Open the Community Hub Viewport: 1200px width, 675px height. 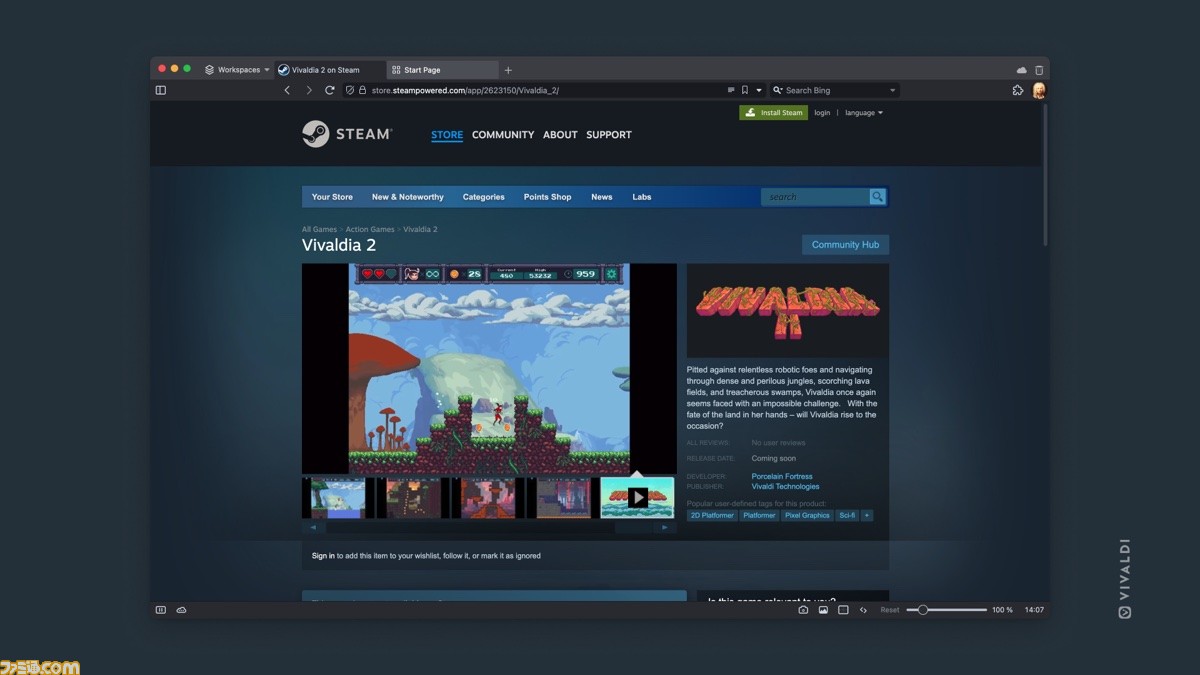tap(845, 245)
